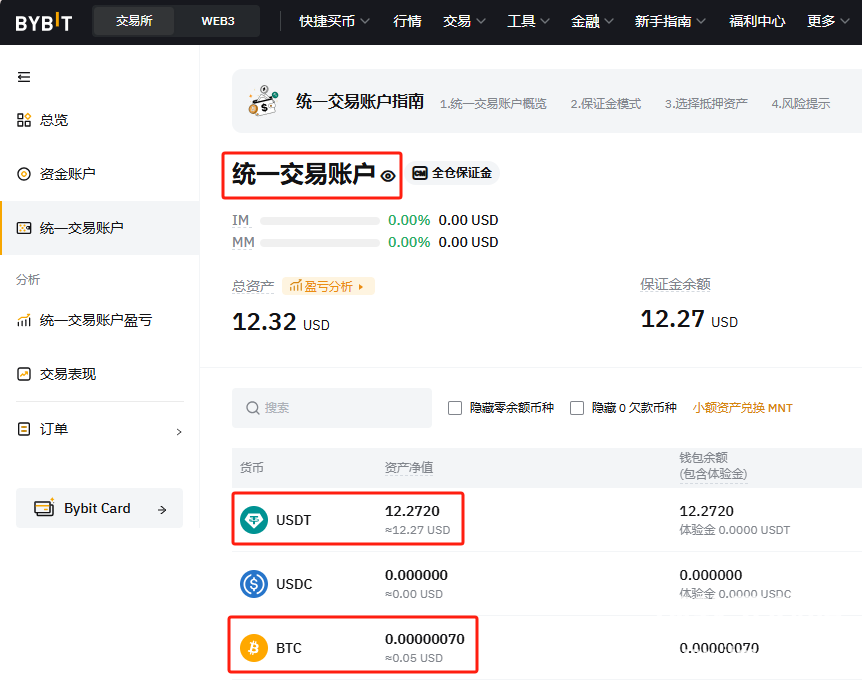This screenshot has width=862, height=684.
Task: Click the 资产净值 column header
Action: pos(408,468)
